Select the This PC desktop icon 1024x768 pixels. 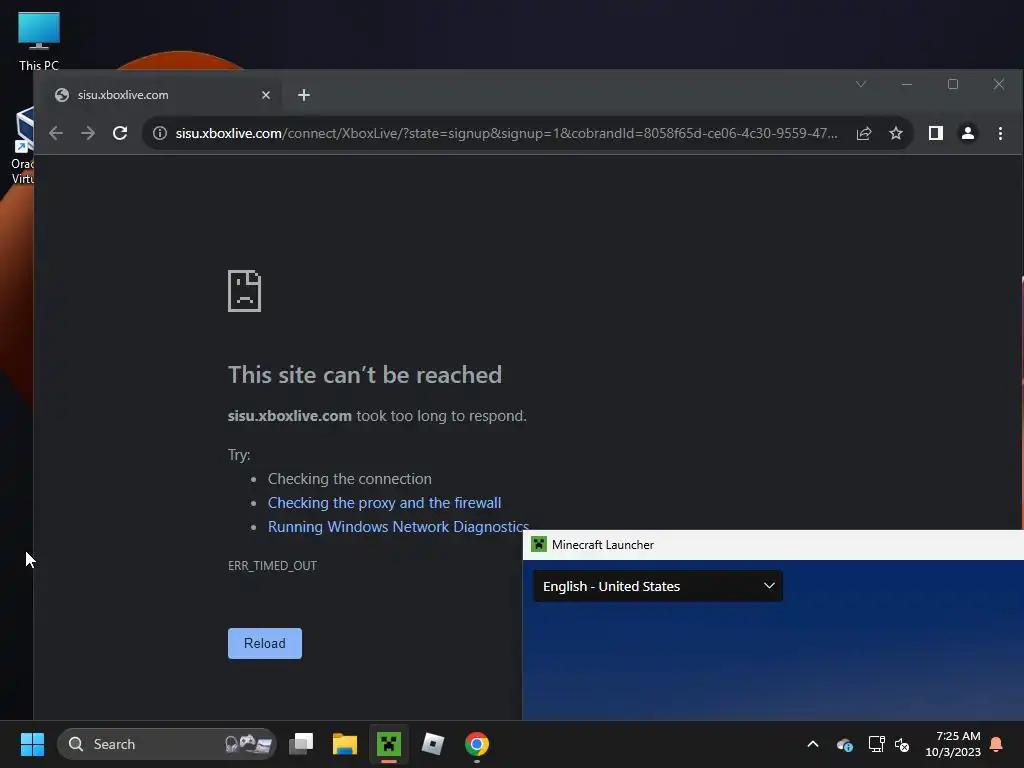click(39, 41)
